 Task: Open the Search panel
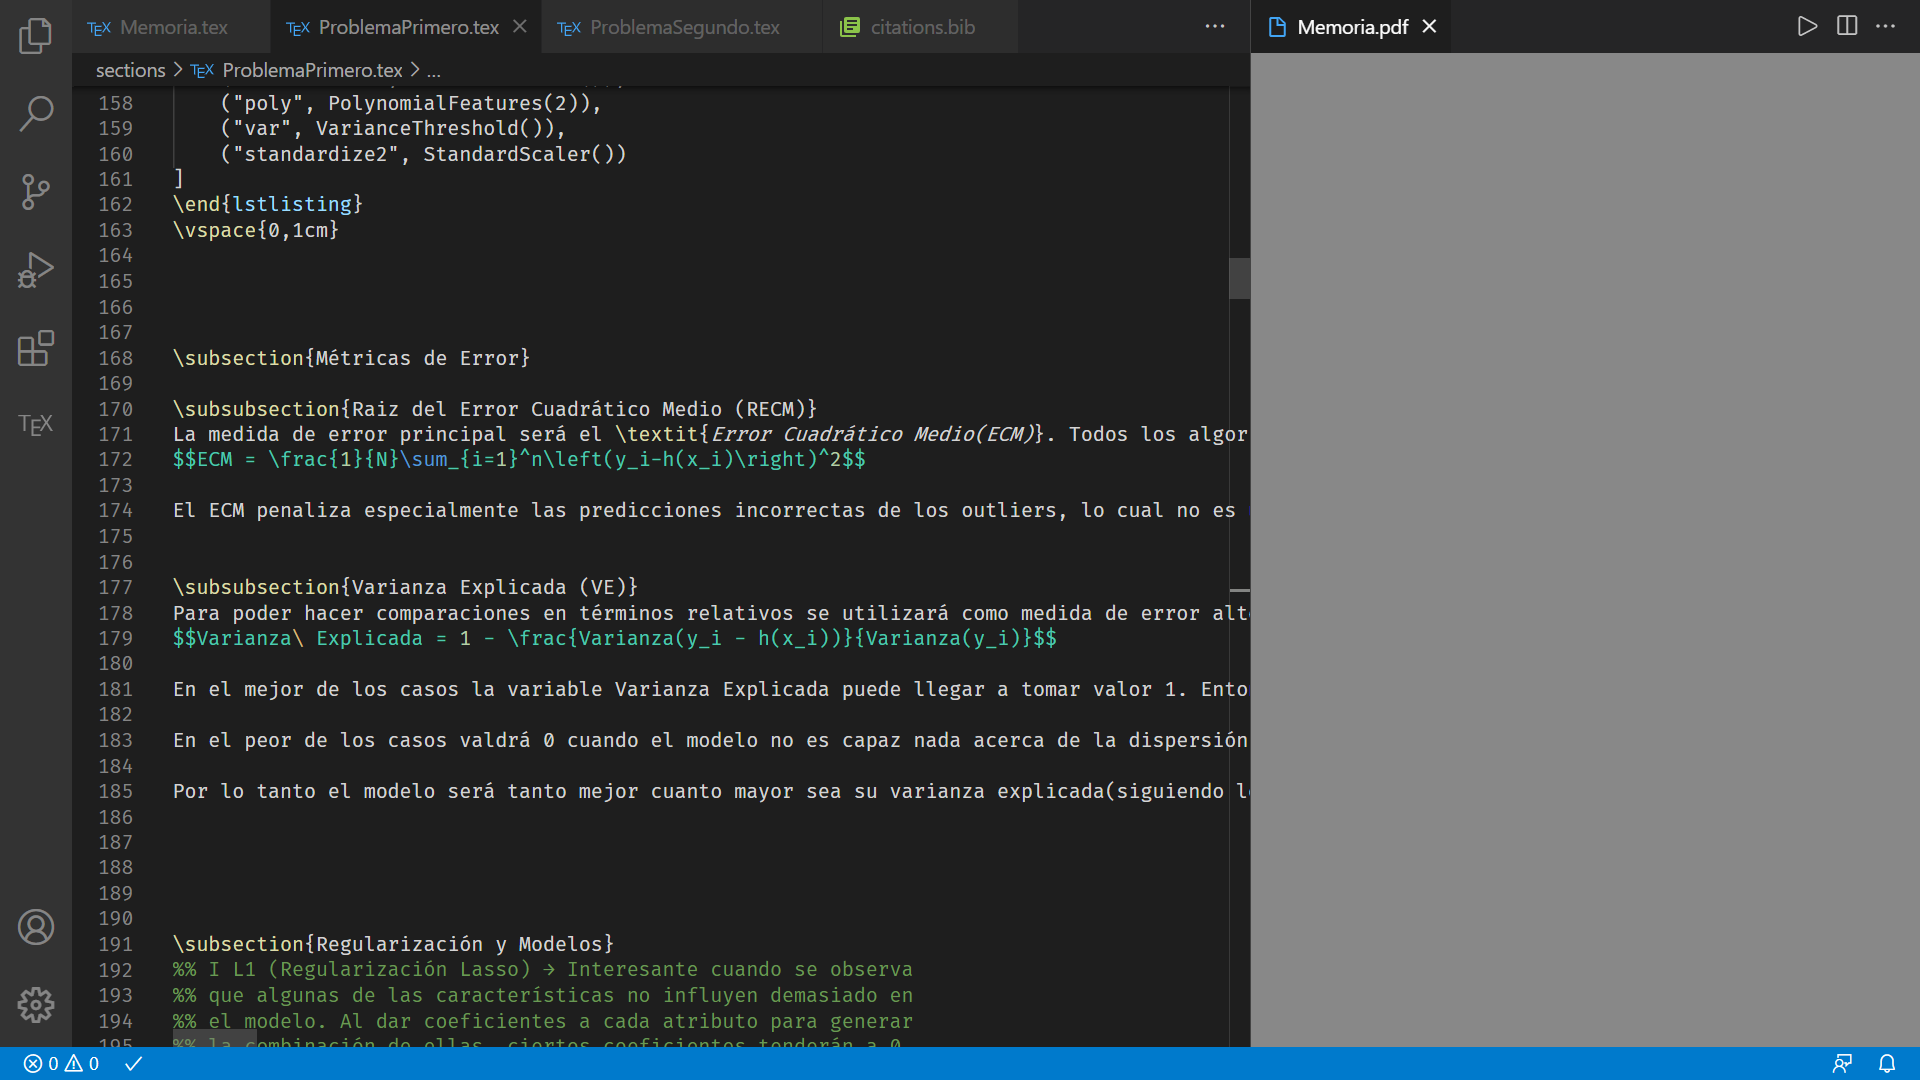pyautogui.click(x=37, y=113)
